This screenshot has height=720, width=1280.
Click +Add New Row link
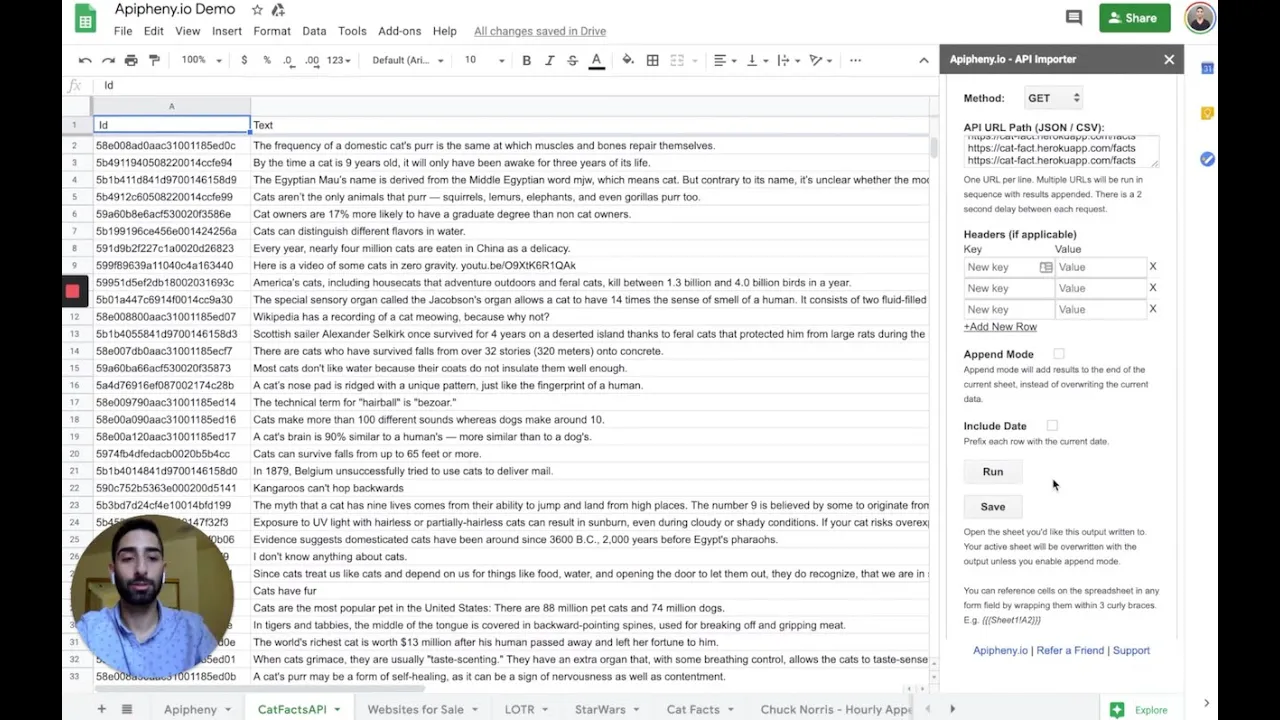click(1000, 327)
